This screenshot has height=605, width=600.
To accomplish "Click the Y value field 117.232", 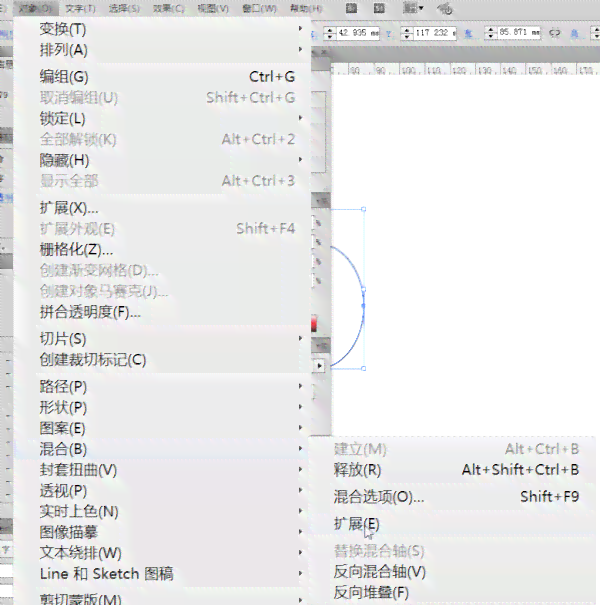I will click(435, 33).
